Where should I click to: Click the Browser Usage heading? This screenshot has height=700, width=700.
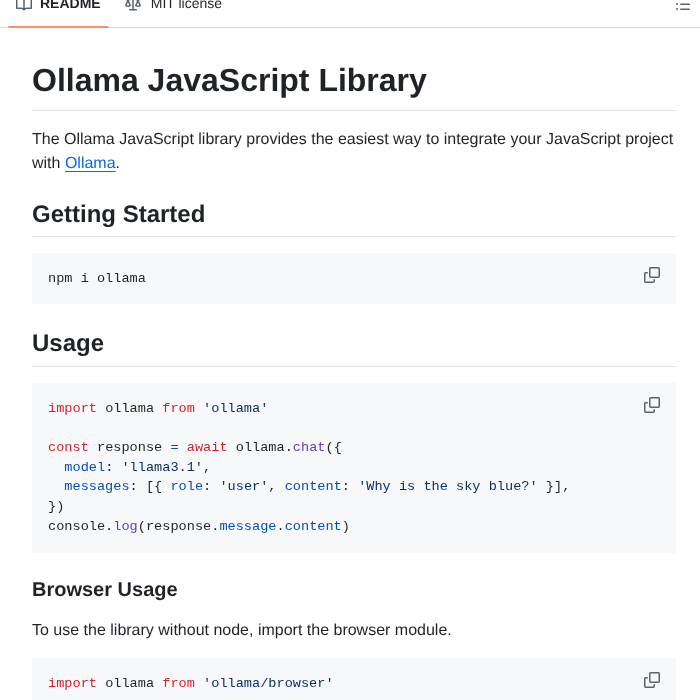pyautogui.click(x=104, y=589)
